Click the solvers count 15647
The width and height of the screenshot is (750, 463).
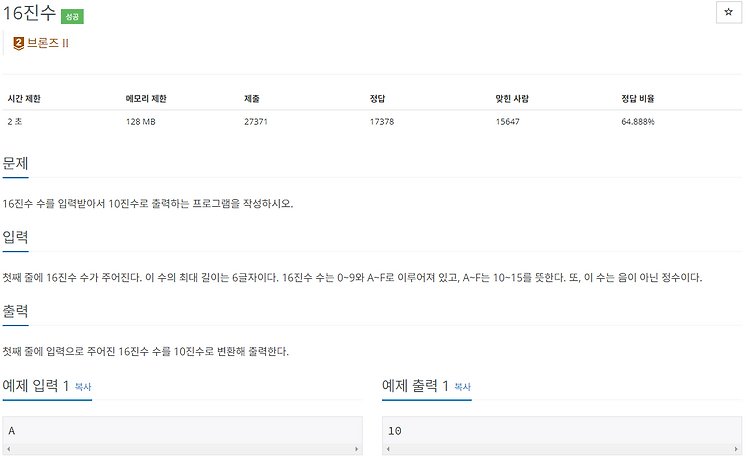tap(507, 121)
